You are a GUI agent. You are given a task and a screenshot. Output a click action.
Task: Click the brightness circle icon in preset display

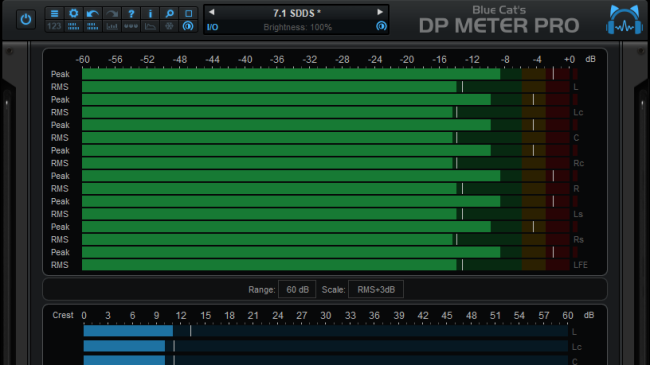381,26
